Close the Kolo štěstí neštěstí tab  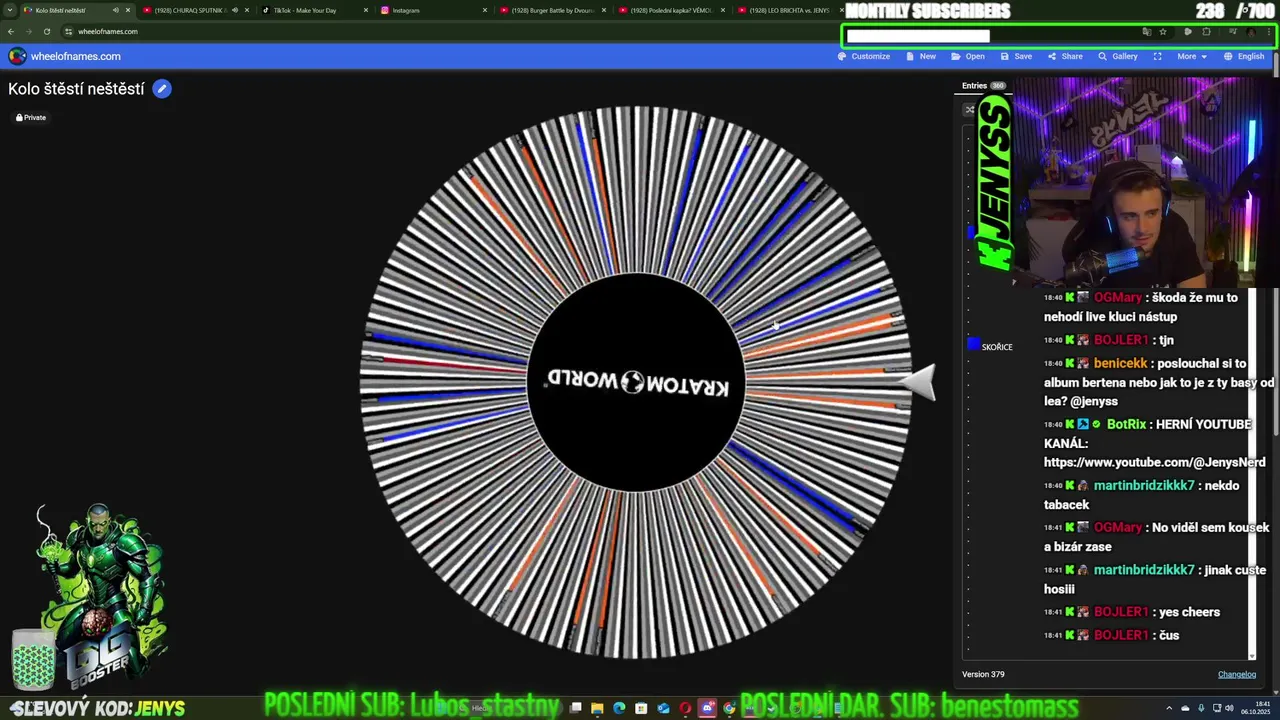(x=128, y=10)
